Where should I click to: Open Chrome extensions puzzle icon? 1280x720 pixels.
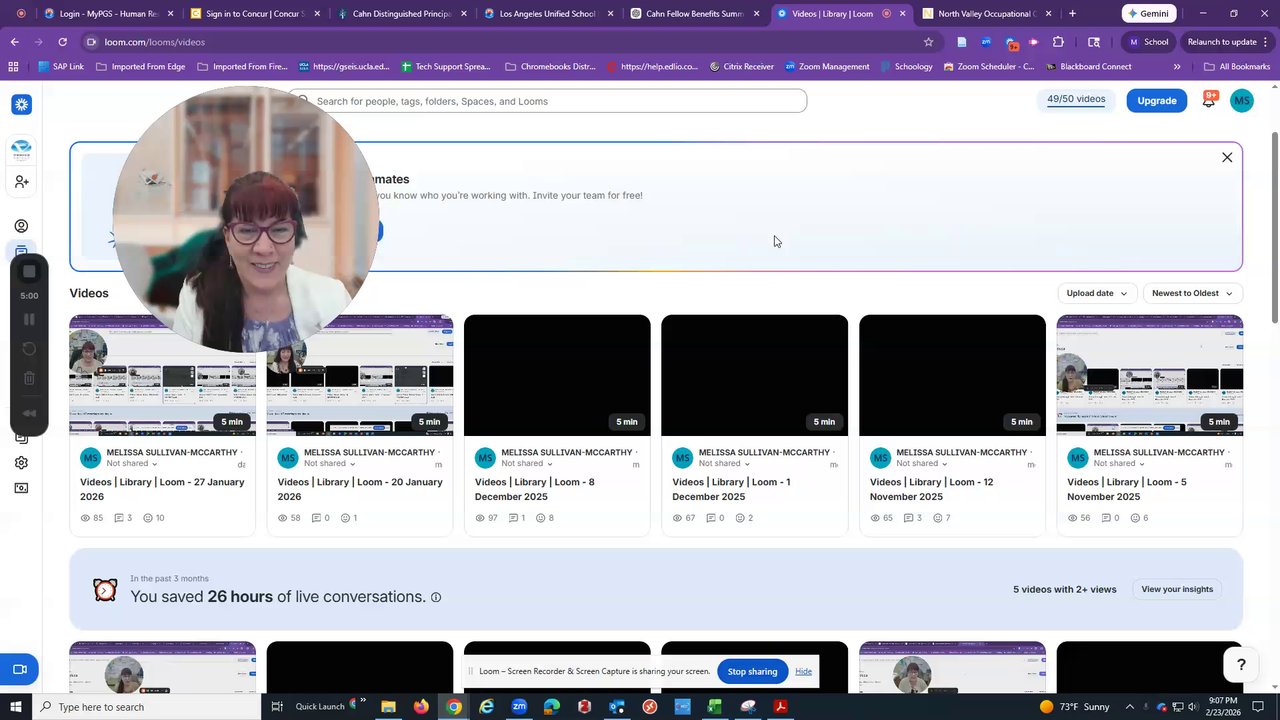click(1058, 42)
